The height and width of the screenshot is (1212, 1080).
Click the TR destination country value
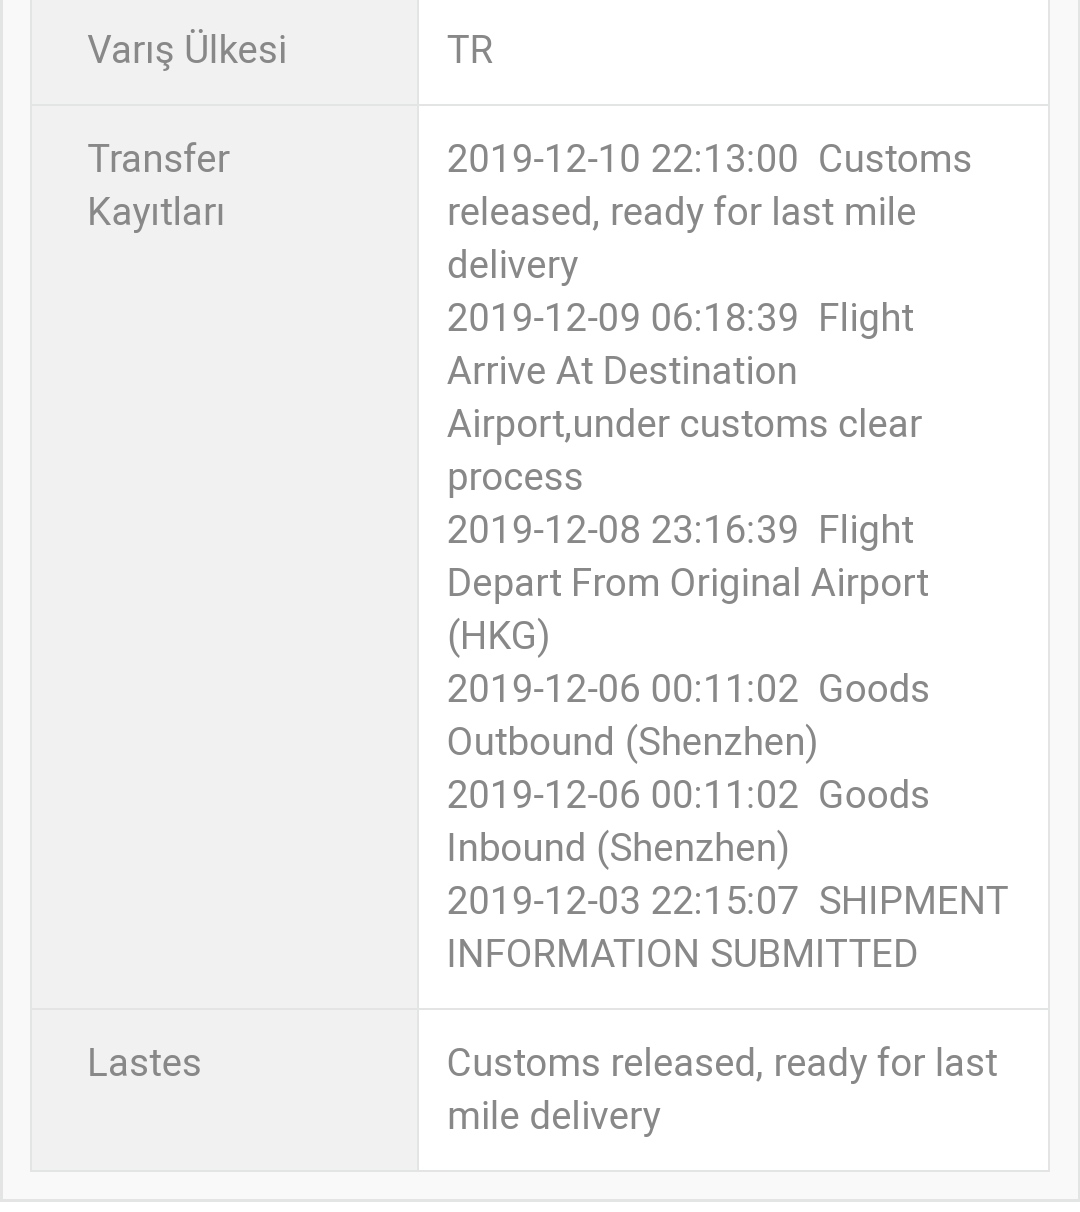click(470, 50)
